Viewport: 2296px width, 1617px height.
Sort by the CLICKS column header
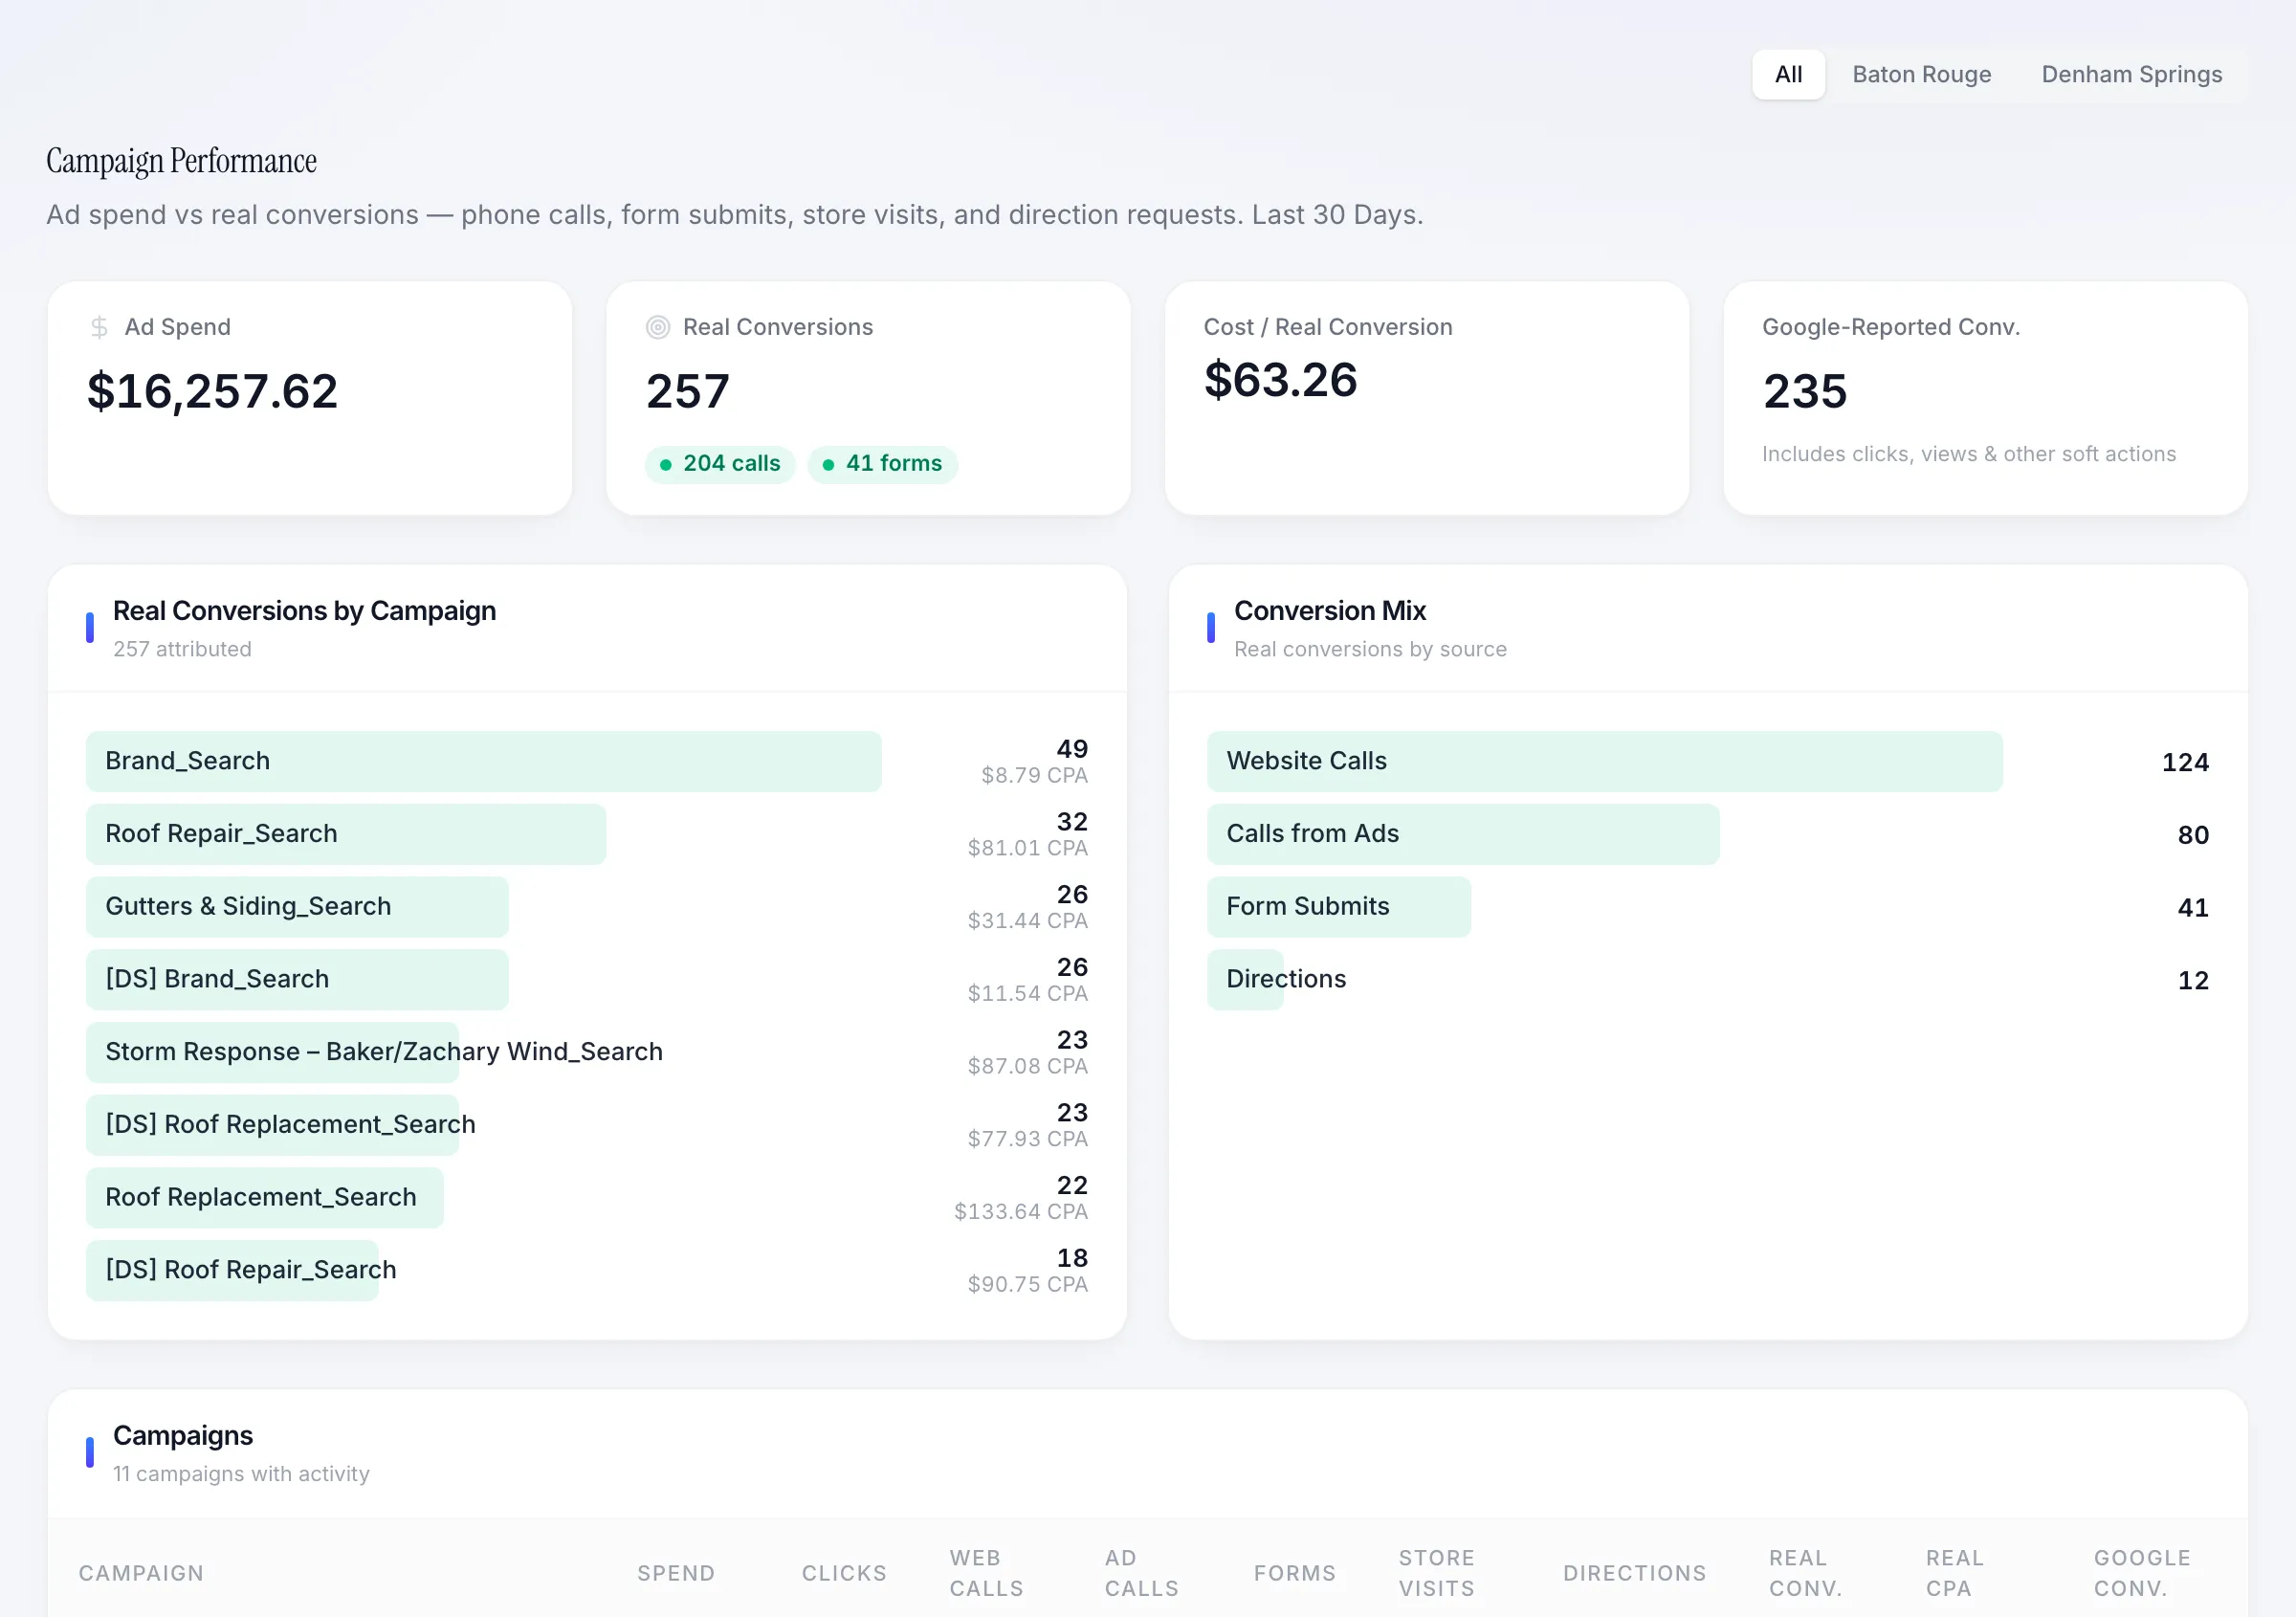(844, 1574)
